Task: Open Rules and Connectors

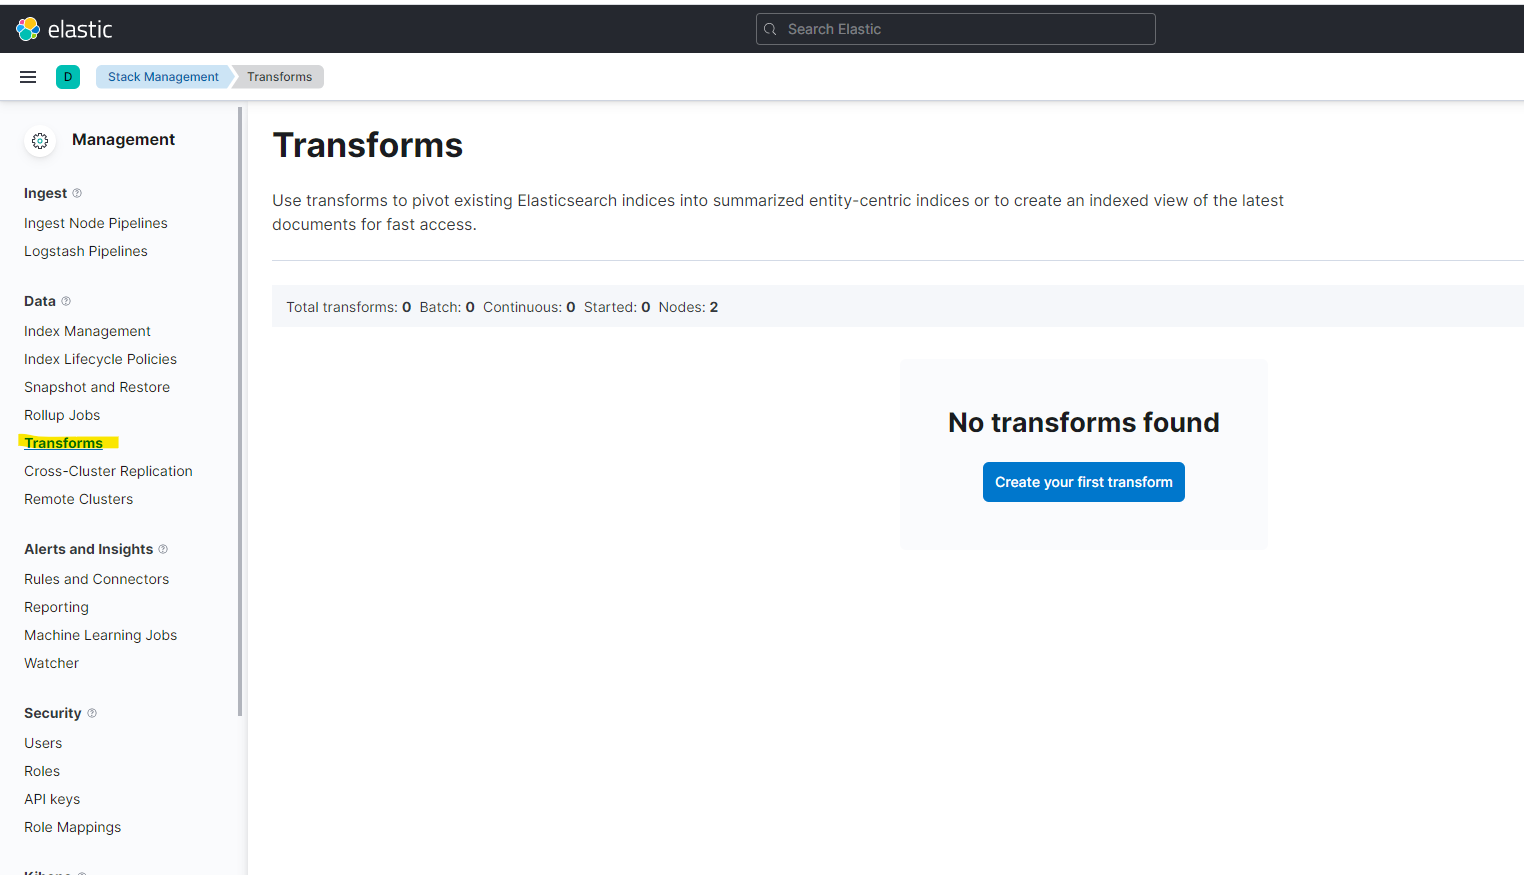Action: tap(96, 579)
